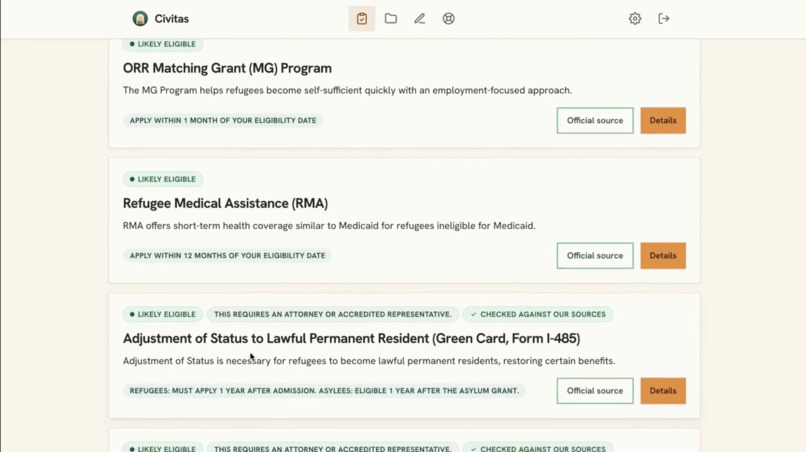The width and height of the screenshot is (806, 452).
Task: Open settings gear icon
Action: [635, 19]
